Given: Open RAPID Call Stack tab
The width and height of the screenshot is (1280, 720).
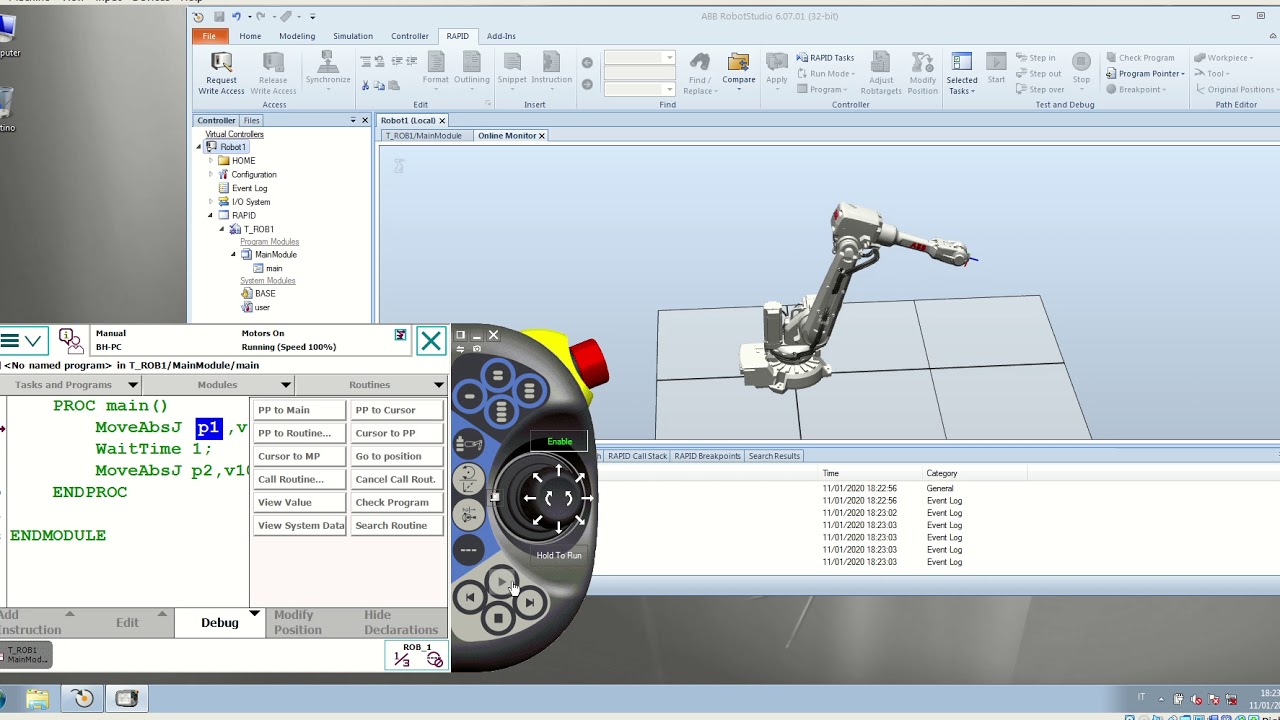Looking at the screenshot, I should pyautogui.click(x=637, y=456).
